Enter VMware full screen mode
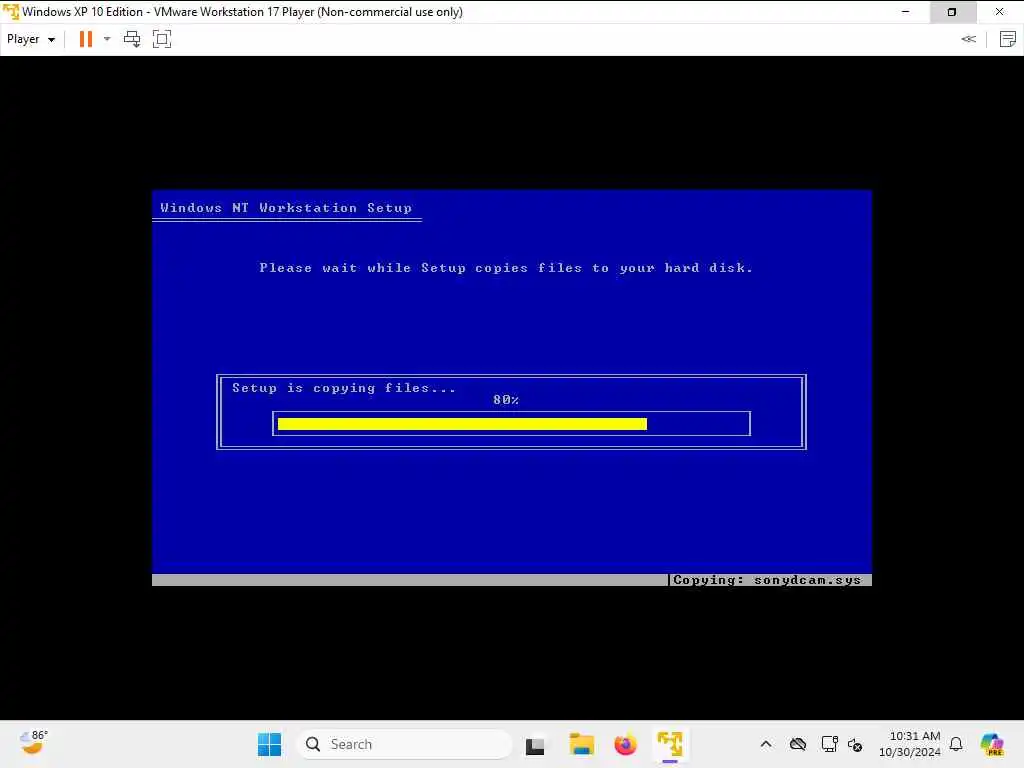Screen dimensions: 1024x768 click(162, 39)
